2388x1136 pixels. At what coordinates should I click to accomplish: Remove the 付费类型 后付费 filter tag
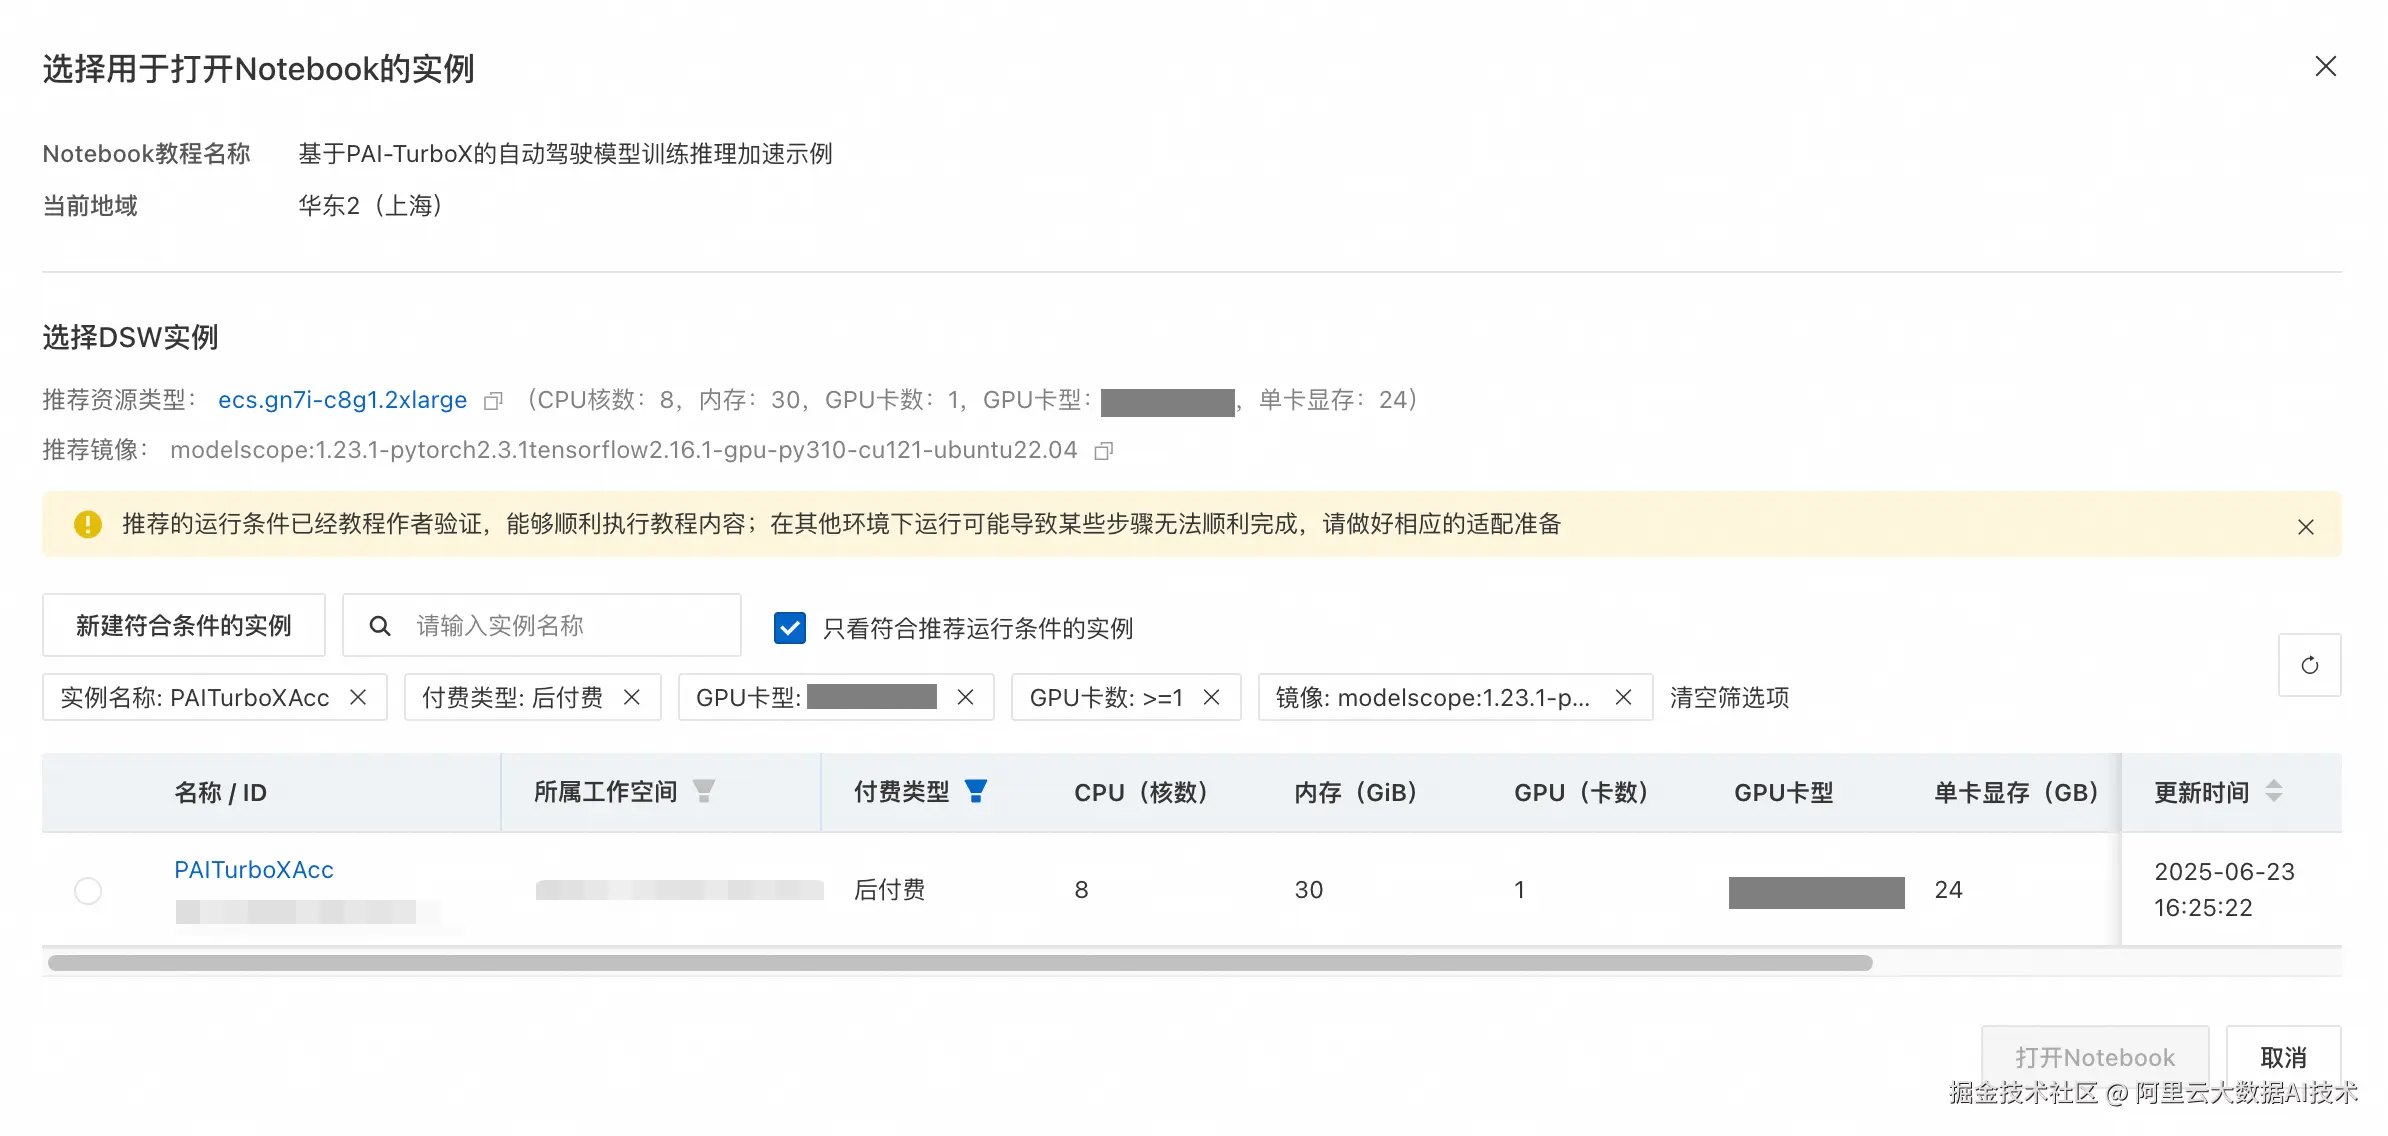[632, 697]
